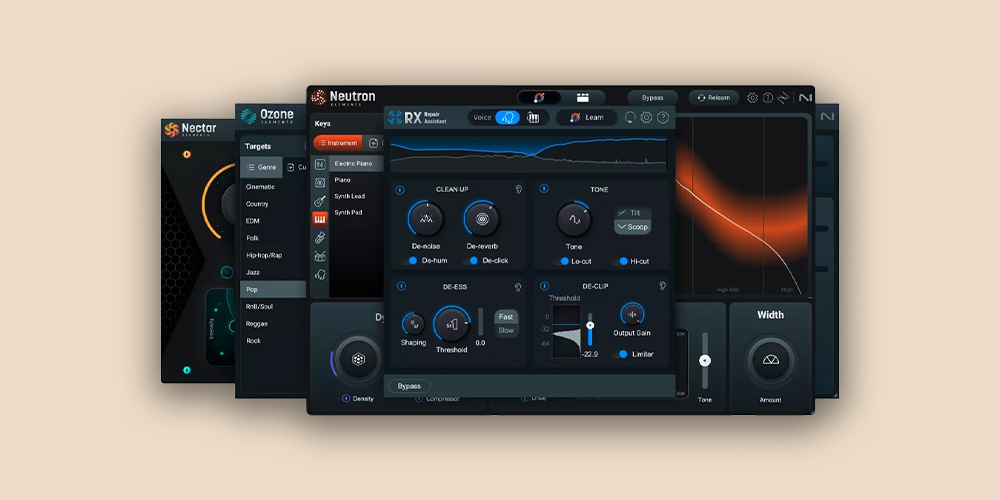The image size is (1000, 500).
Task: Click the Learn button in RX
Action: click(587, 117)
